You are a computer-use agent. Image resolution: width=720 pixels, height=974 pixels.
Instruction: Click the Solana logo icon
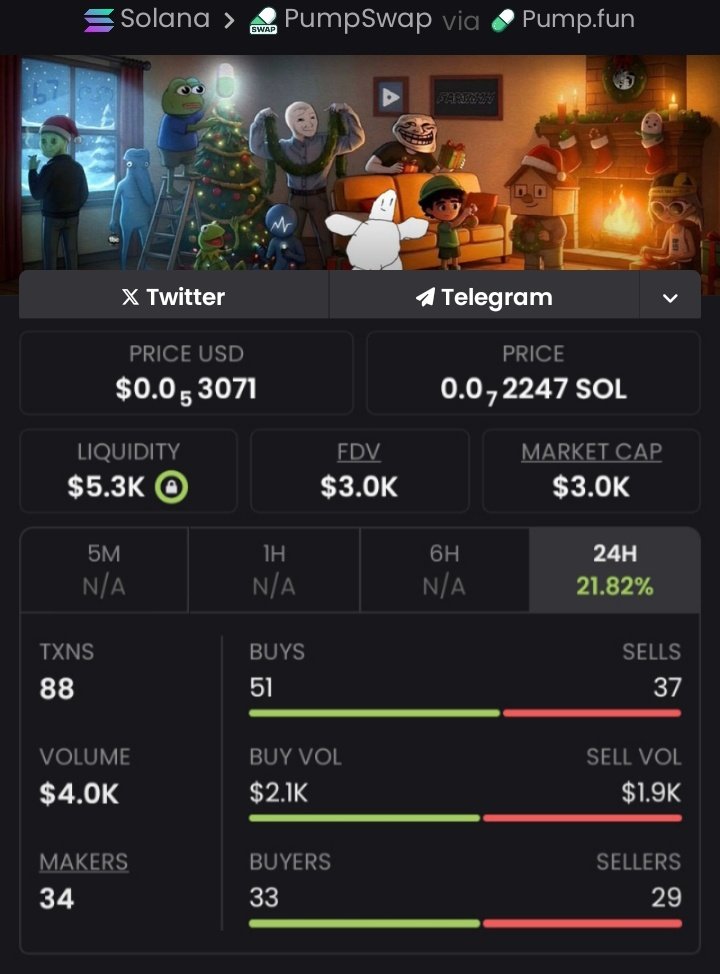point(99,19)
